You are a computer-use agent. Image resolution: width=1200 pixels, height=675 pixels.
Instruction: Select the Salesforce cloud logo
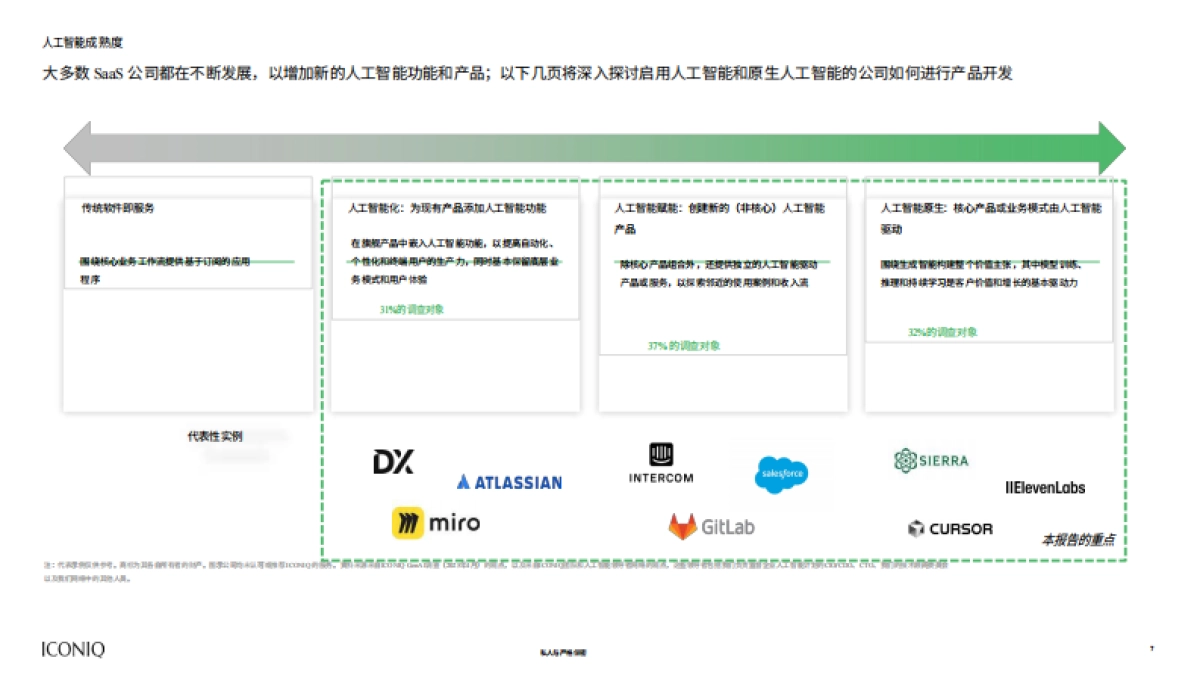point(781,472)
